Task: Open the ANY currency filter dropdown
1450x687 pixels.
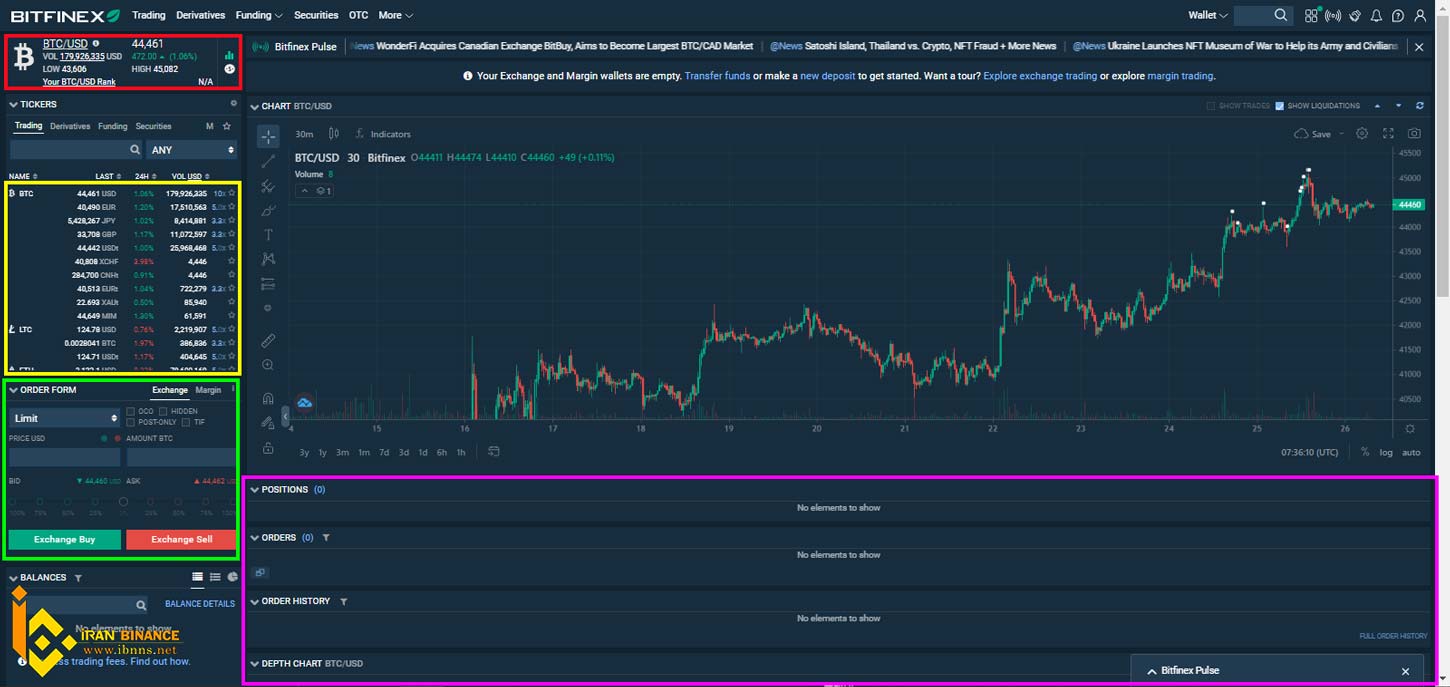Action: [191, 150]
